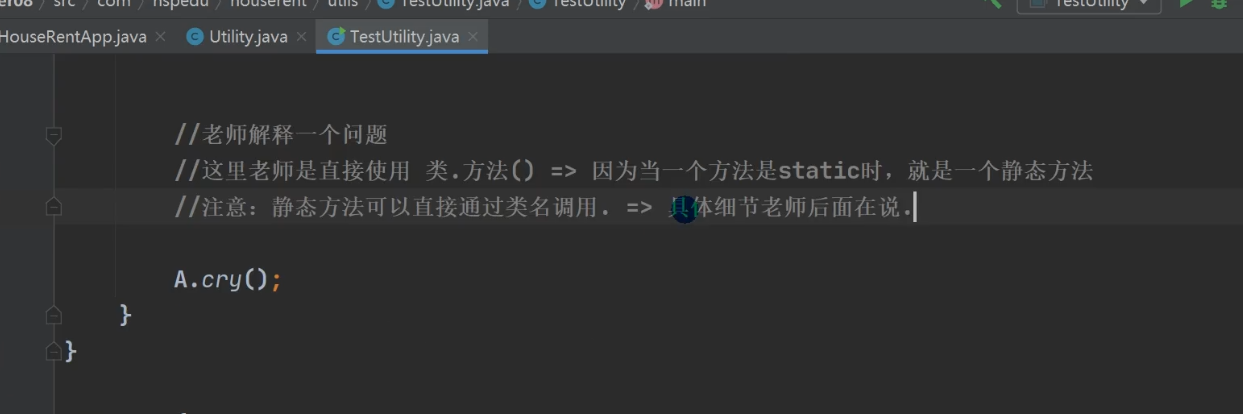Close the TestUtility.java editor tab

coord(473,37)
